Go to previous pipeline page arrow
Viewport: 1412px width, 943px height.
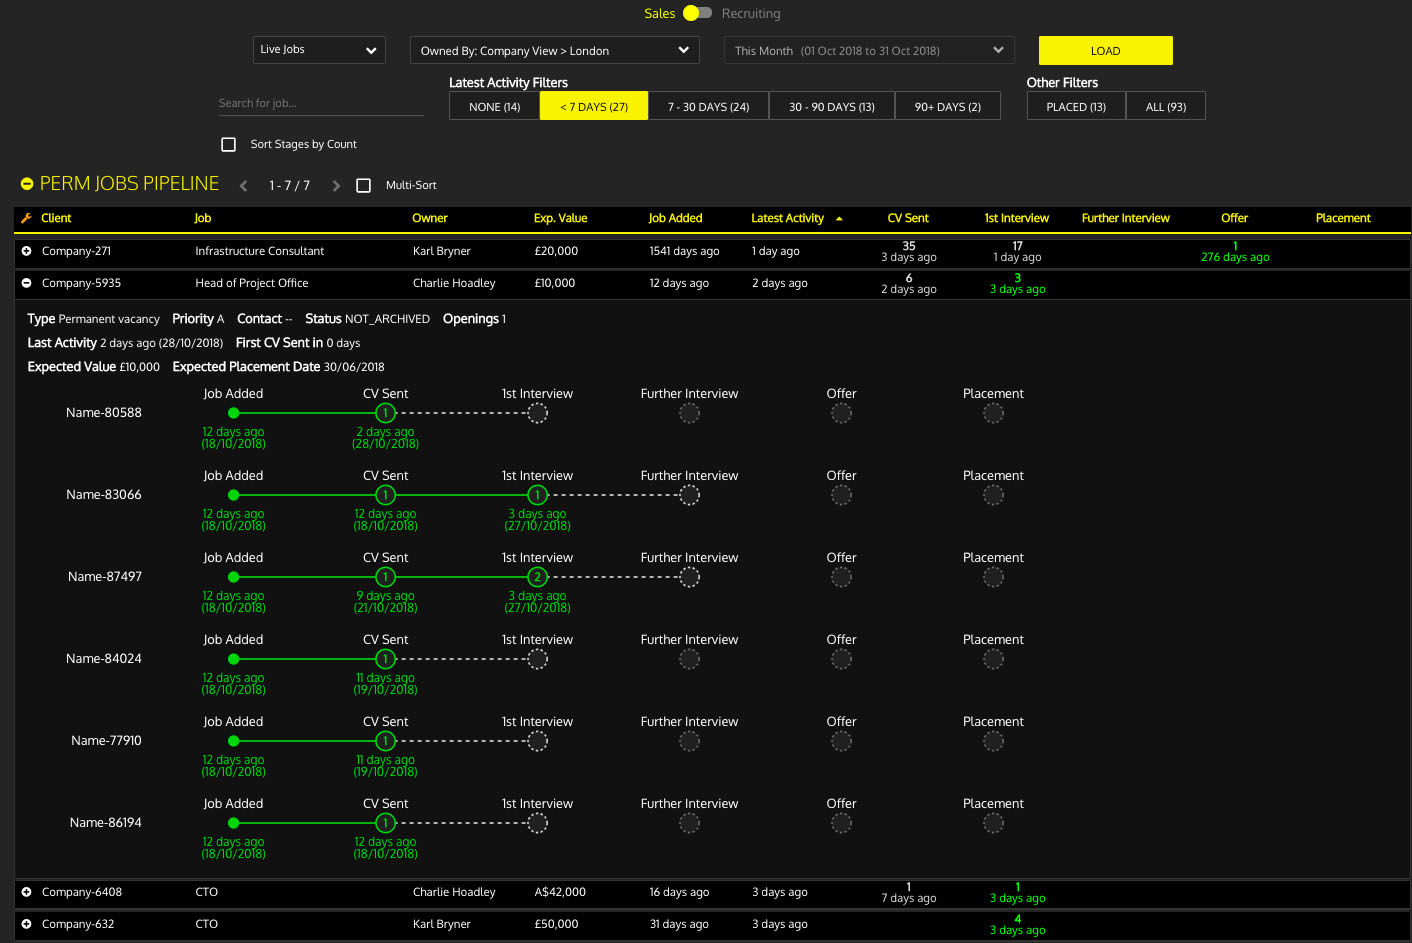[x=243, y=185]
